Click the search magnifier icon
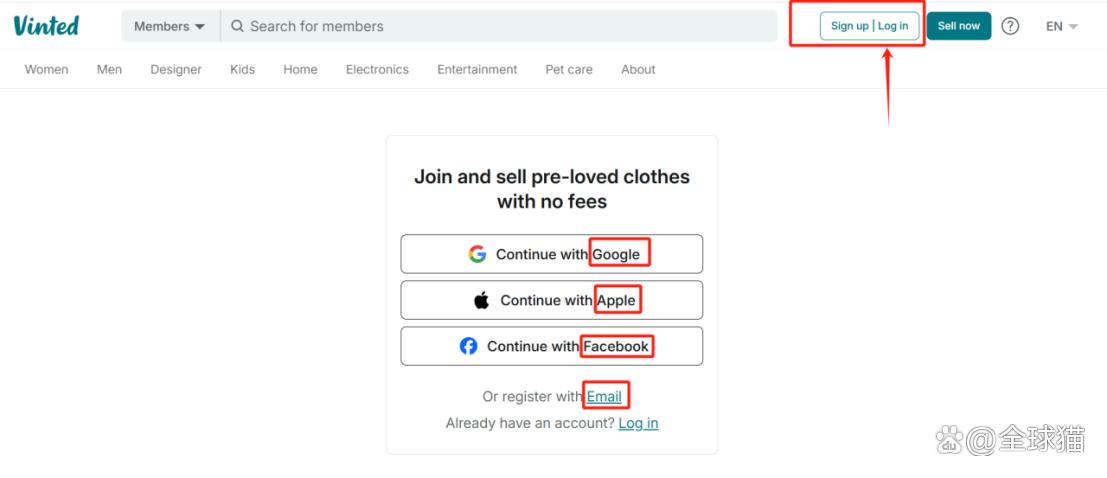This screenshot has width=1107, height=478. pos(237,26)
